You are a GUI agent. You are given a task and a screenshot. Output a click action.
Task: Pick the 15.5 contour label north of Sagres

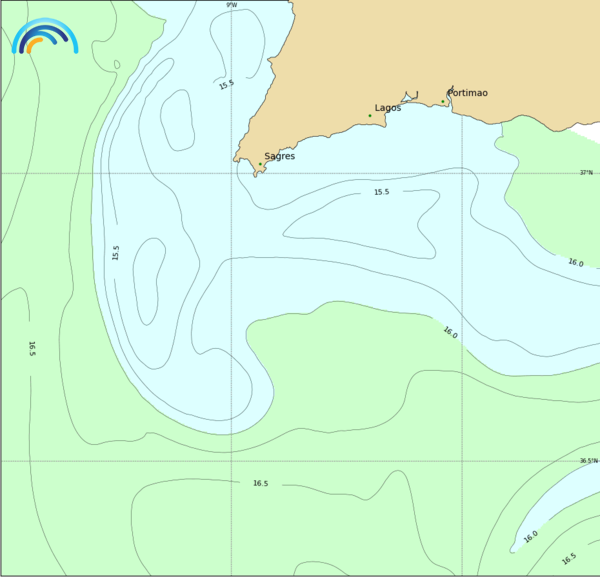(x=227, y=85)
